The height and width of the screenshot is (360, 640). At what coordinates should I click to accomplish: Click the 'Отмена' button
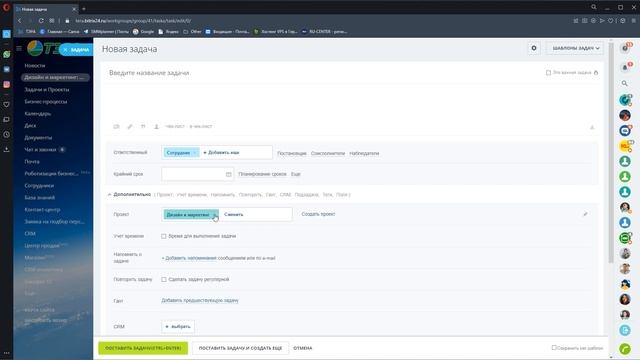pos(302,348)
